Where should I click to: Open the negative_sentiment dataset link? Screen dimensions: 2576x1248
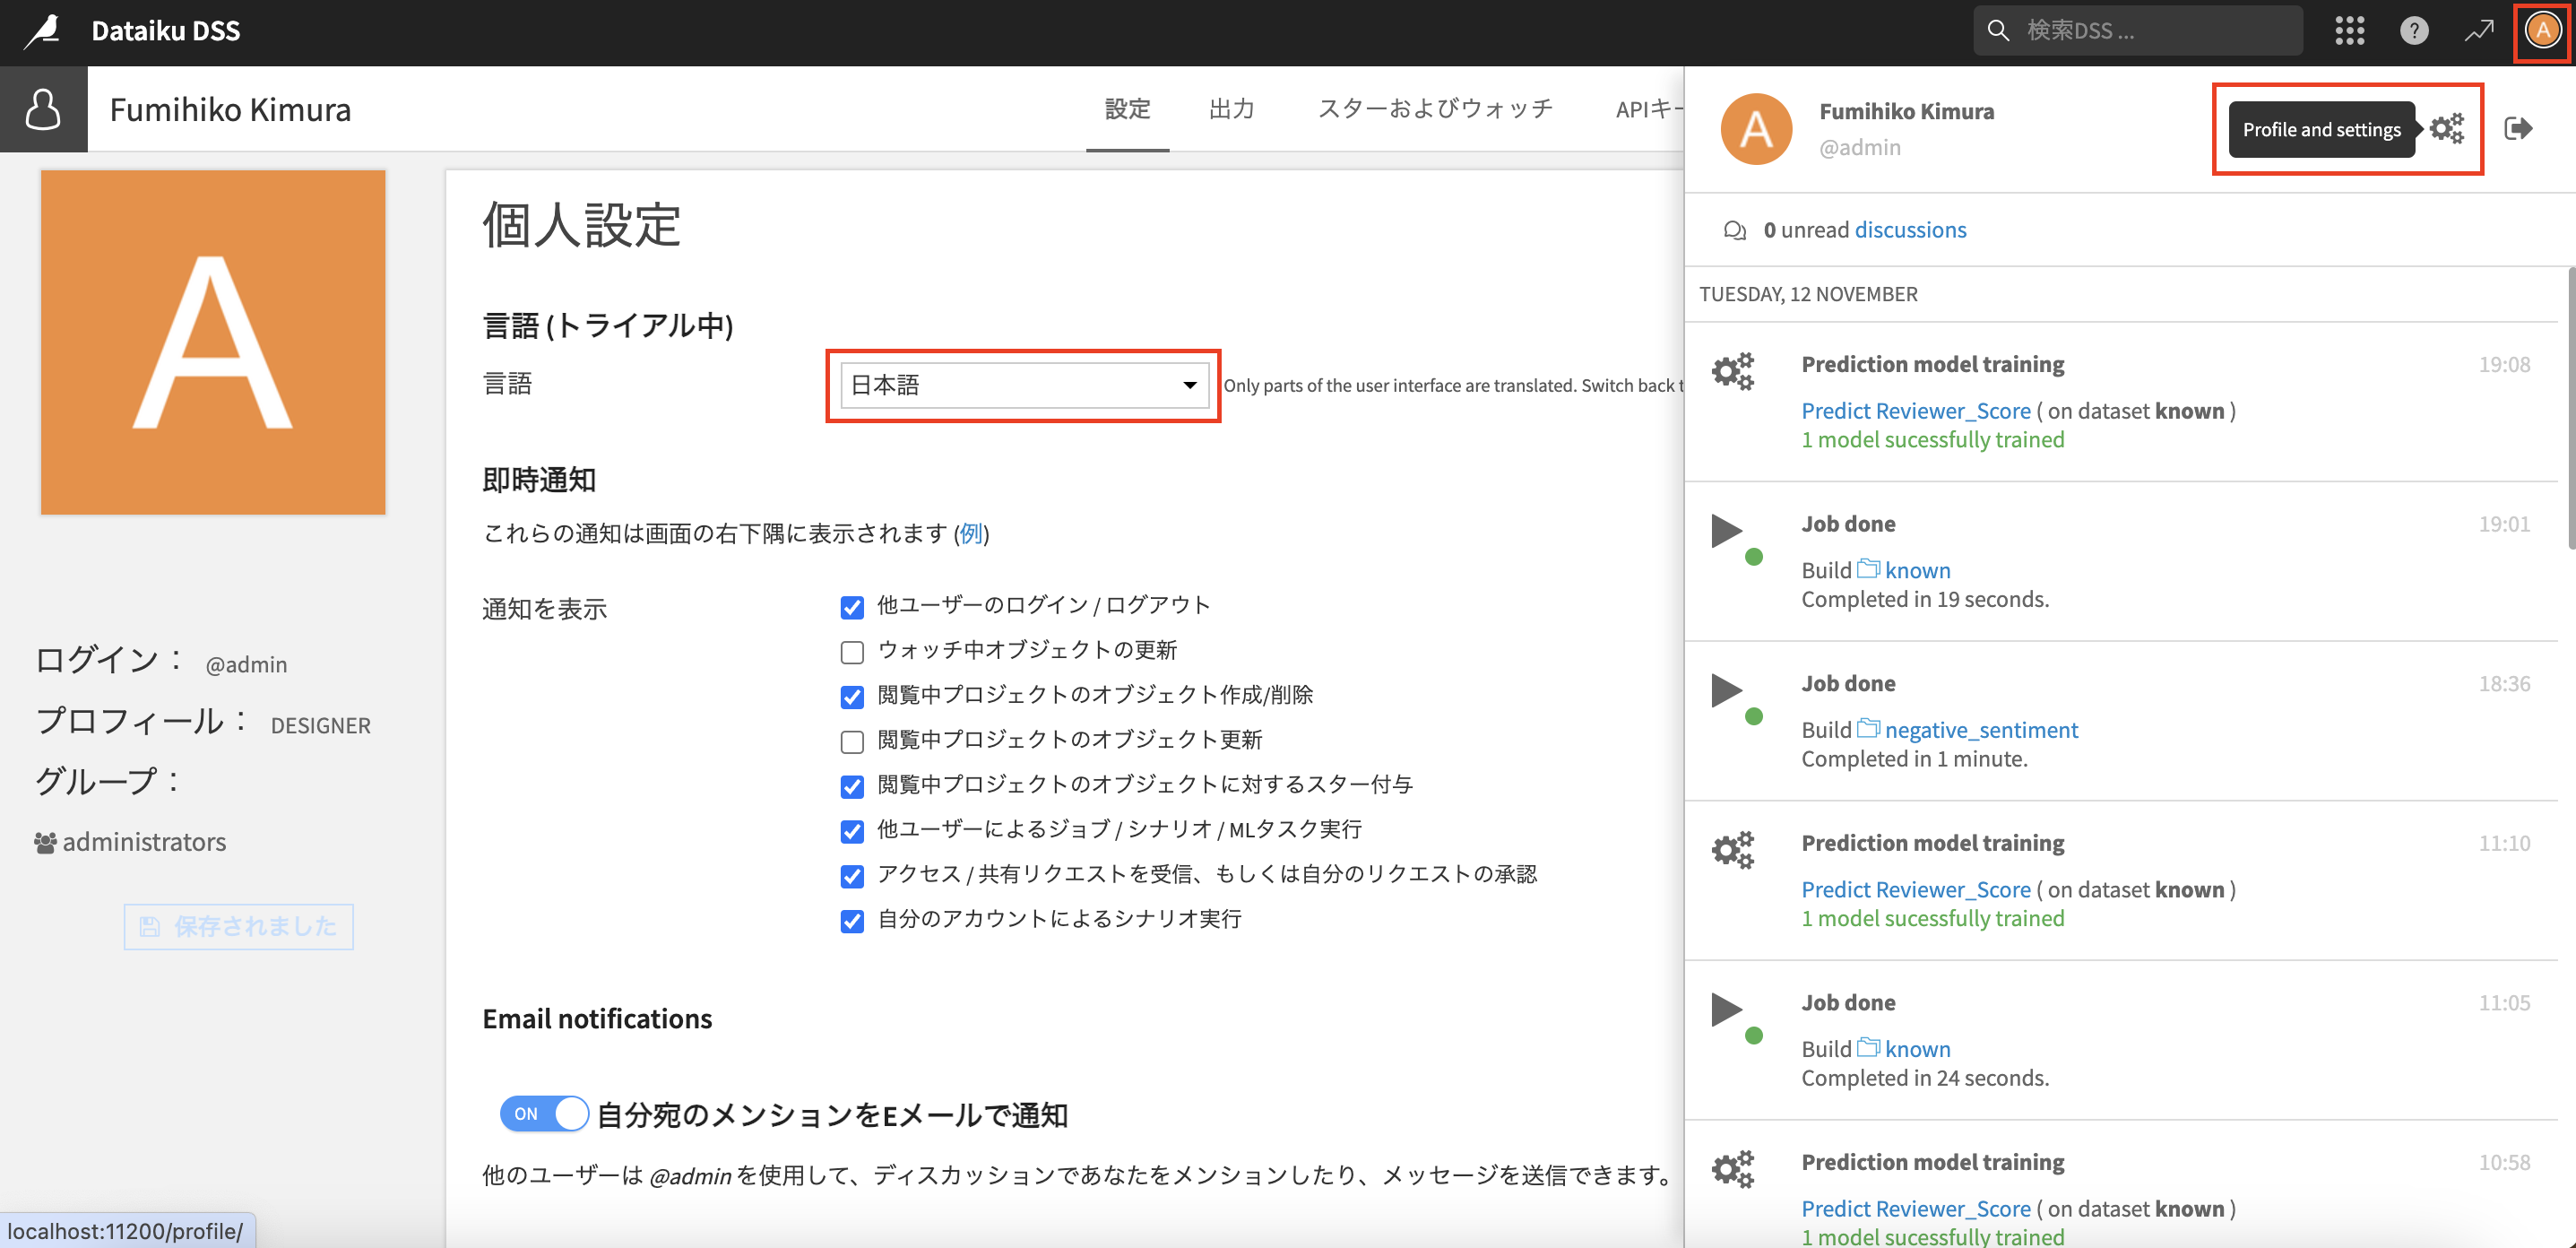click(x=1980, y=730)
